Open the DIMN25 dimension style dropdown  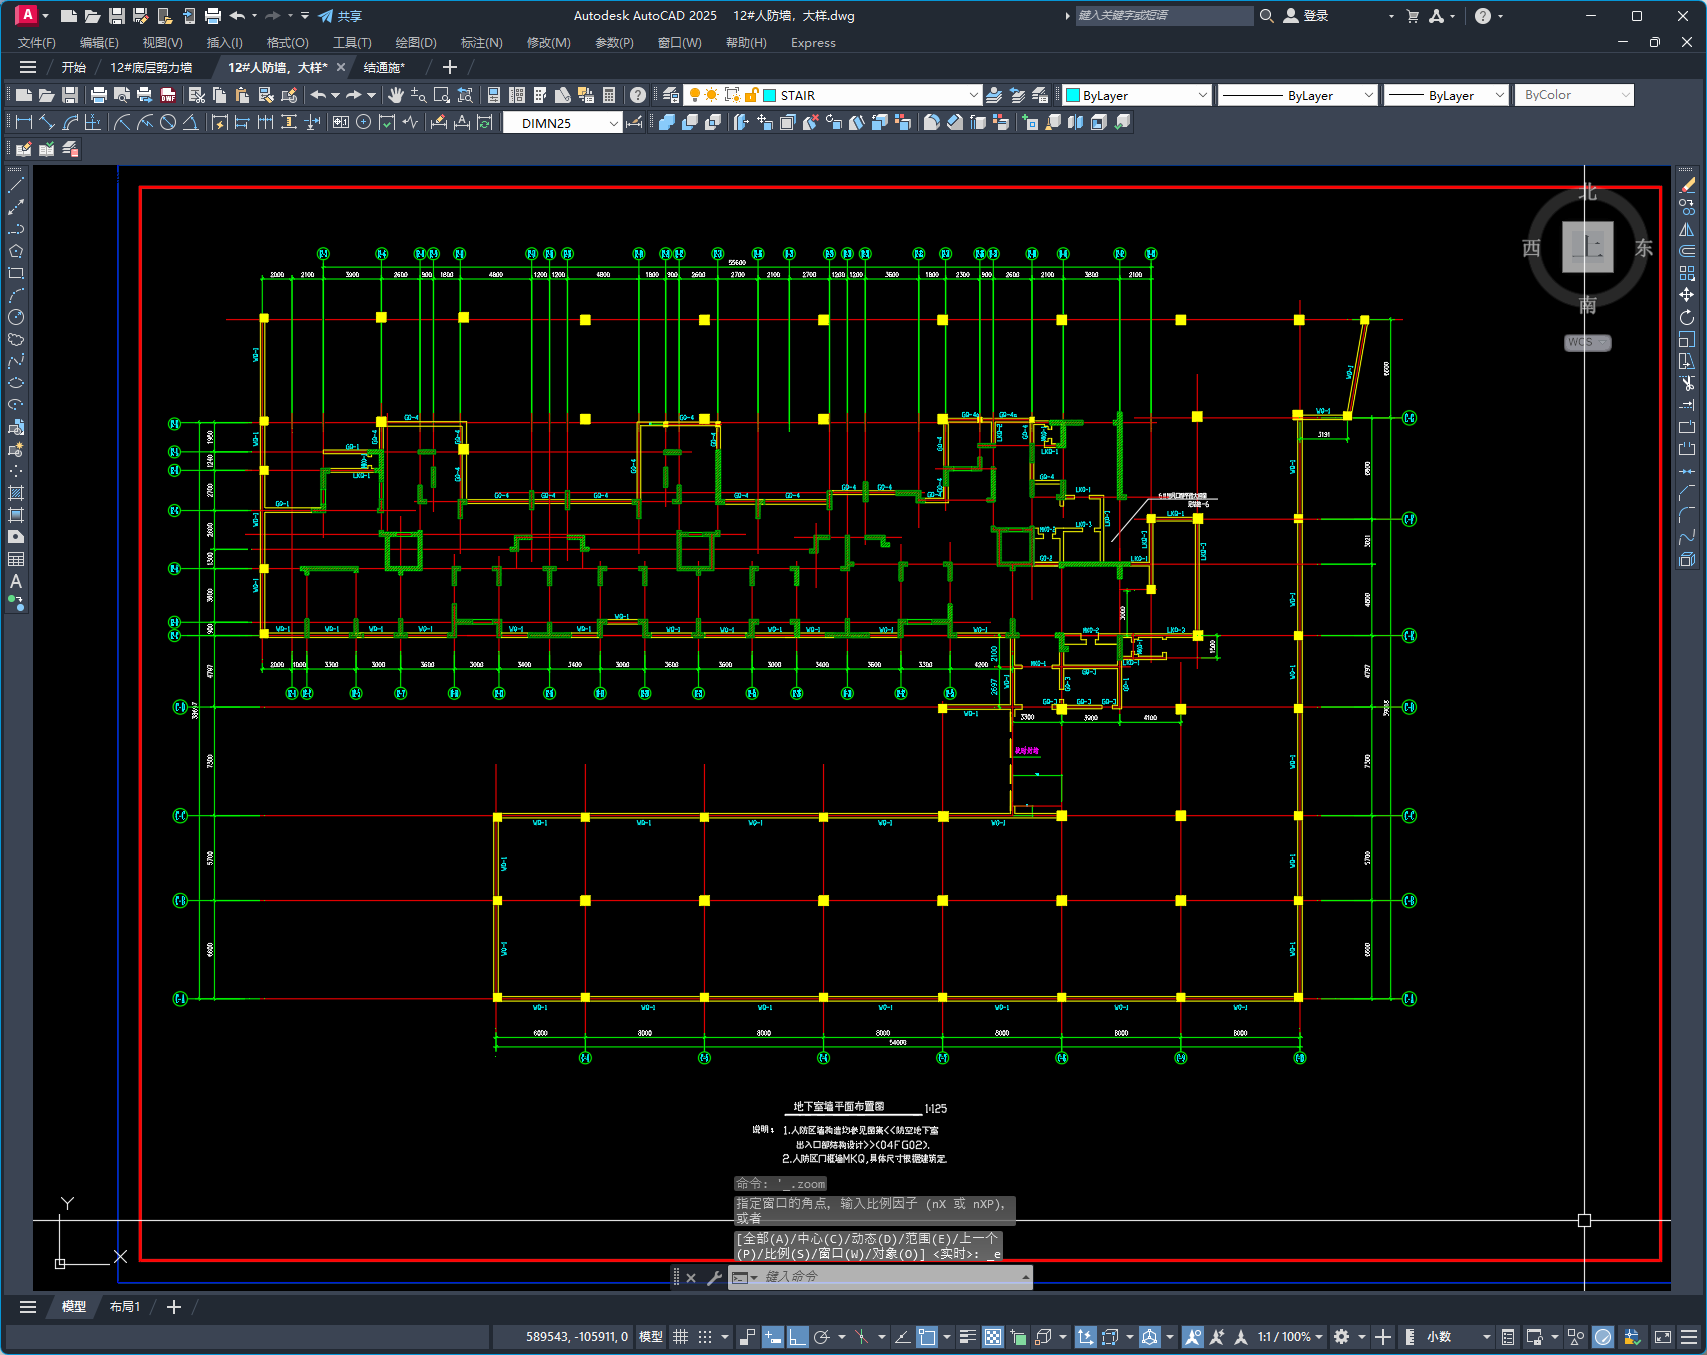click(613, 123)
